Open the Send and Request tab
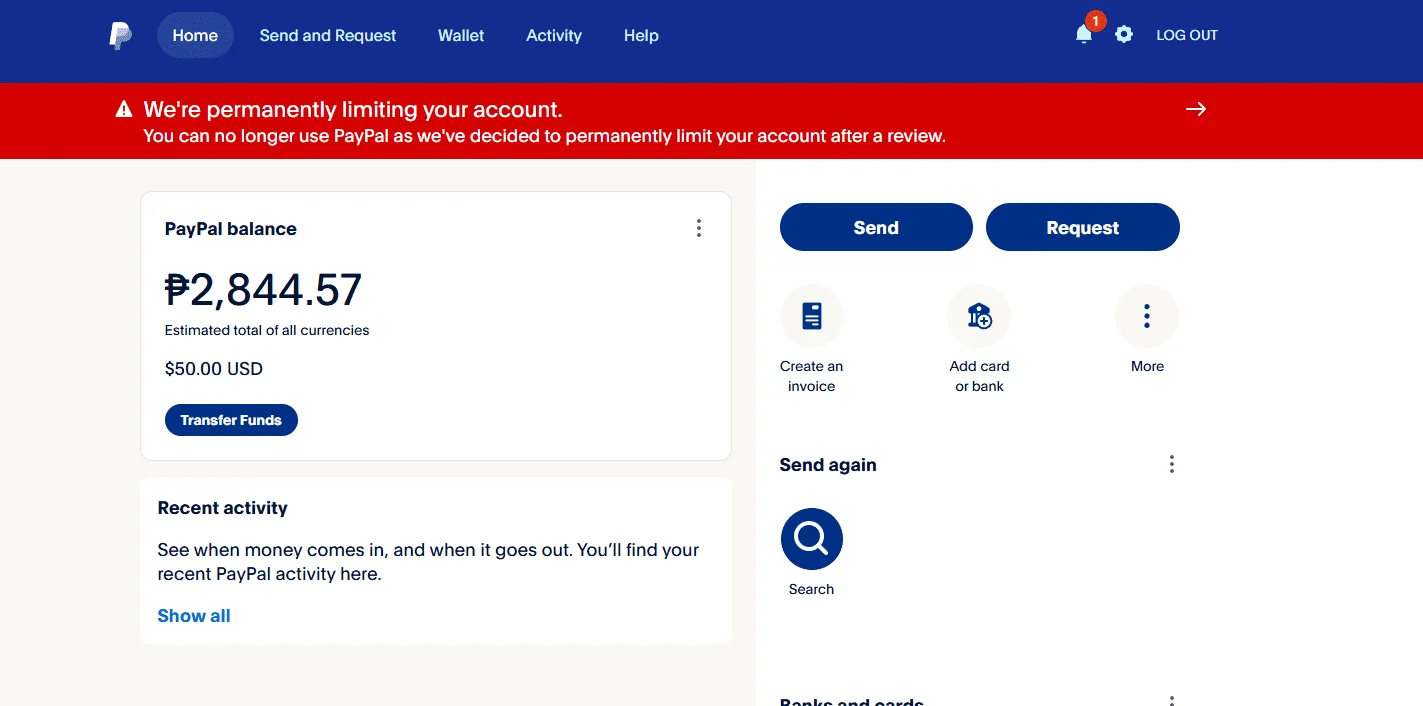The width and height of the screenshot is (1423, 706). [x=328, y=35]
